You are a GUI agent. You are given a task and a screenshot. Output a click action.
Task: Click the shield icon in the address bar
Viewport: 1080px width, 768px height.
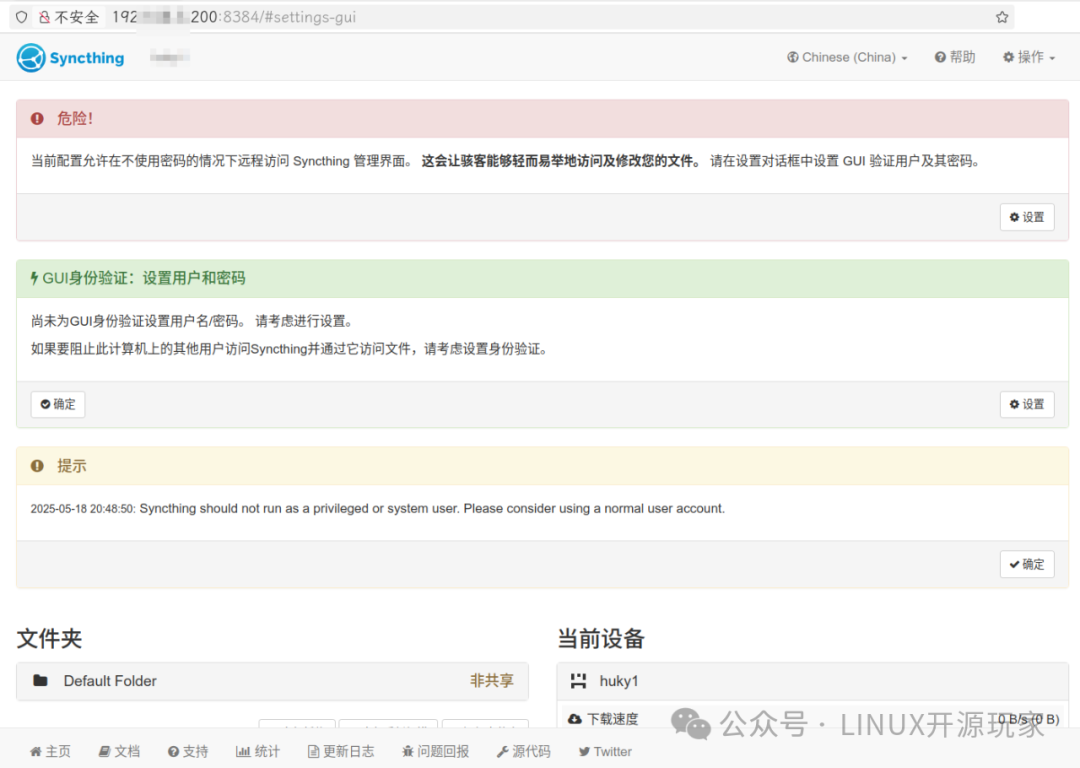click(21, 17)
